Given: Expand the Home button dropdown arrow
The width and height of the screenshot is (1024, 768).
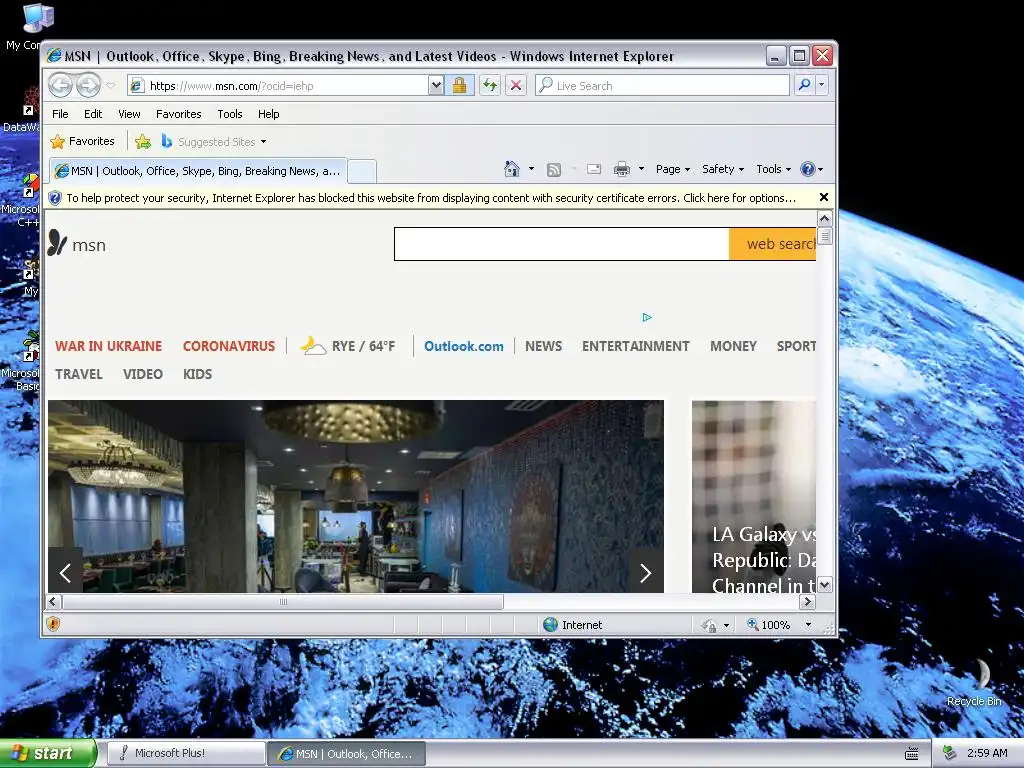Looking at the screenshot, I should pos(531,169).
